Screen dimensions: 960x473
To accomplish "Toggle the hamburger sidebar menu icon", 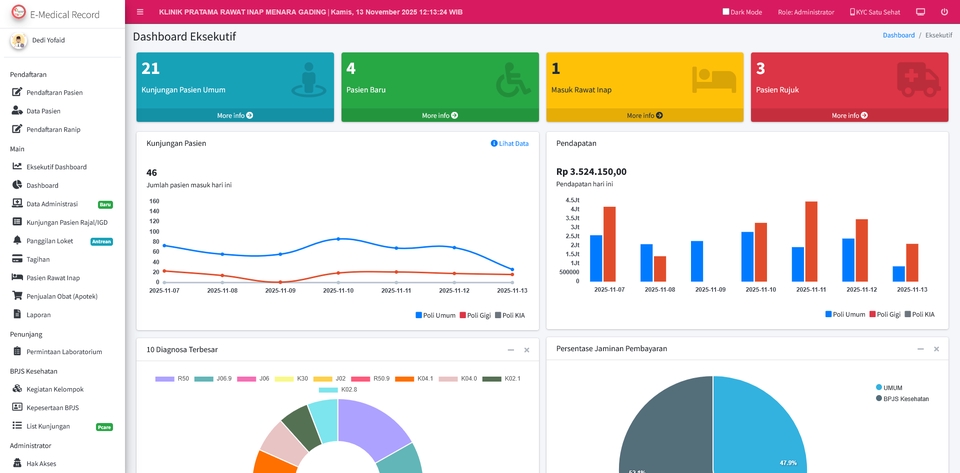I will tap(140, 12).
